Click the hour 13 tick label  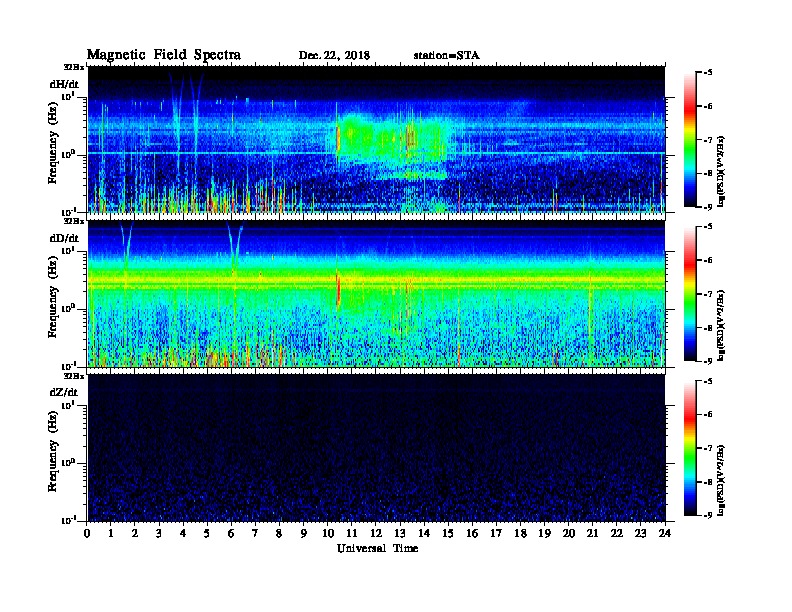click(x=400, y=534)
